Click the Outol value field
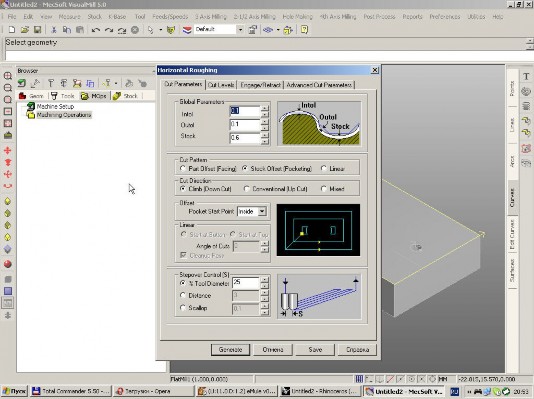Viewport: 534px width, 399px height. 245,124
